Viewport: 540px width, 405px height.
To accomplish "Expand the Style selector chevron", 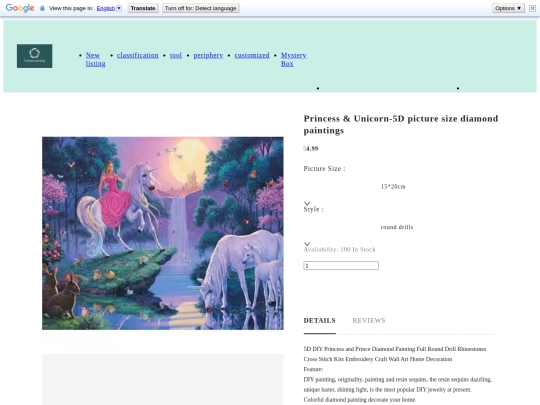I will pyautogui.click(x=307, y=244).
